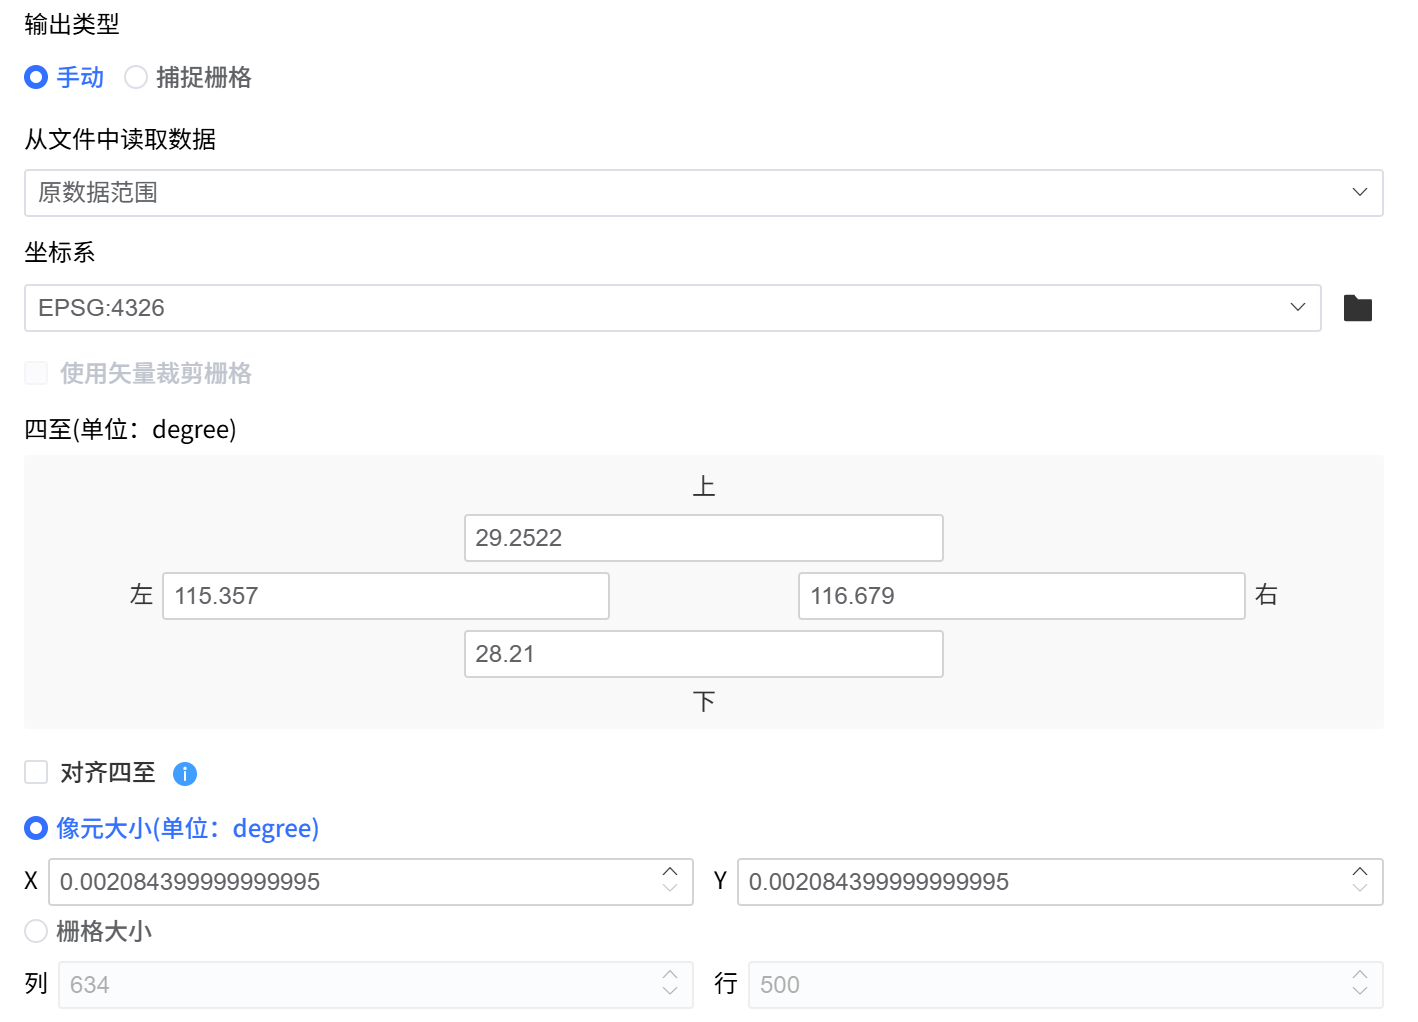
Task: Expand the EPSG:4326 coordinate system dropdown
Action: pyautogui.click(x=672, y=308)
